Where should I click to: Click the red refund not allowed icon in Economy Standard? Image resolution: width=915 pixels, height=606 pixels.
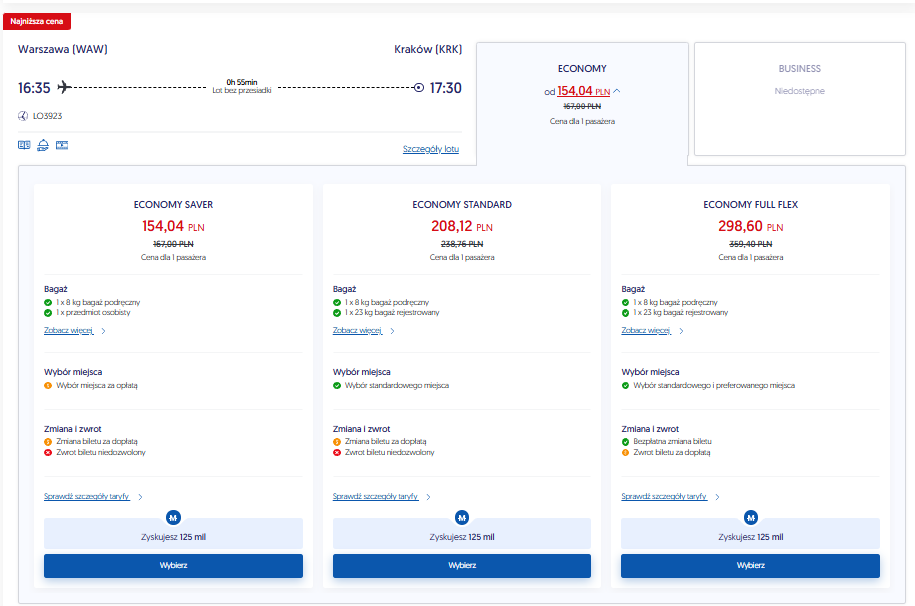click(337, 452)
